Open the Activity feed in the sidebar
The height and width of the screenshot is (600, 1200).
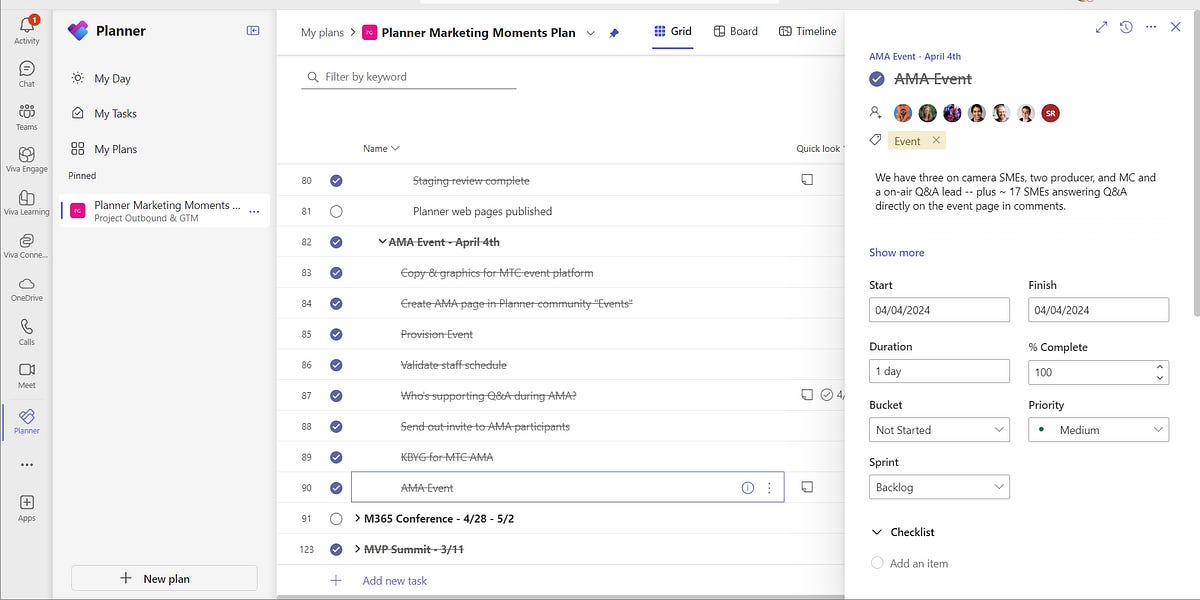(26, 27)
